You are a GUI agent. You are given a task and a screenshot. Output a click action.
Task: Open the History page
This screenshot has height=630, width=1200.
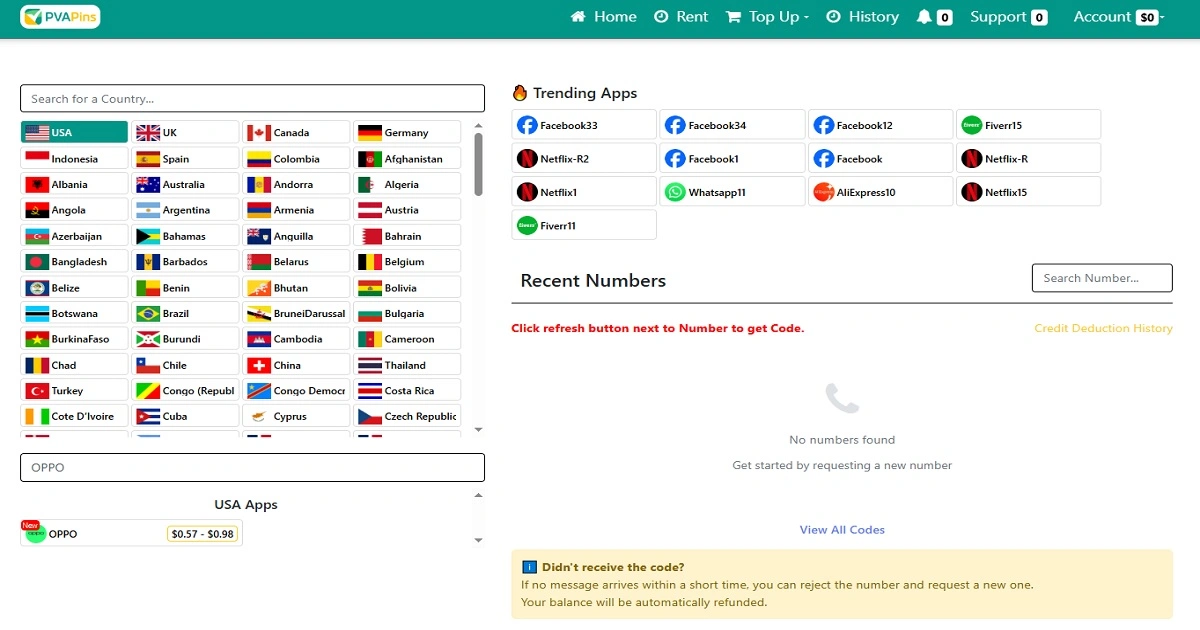862,17
